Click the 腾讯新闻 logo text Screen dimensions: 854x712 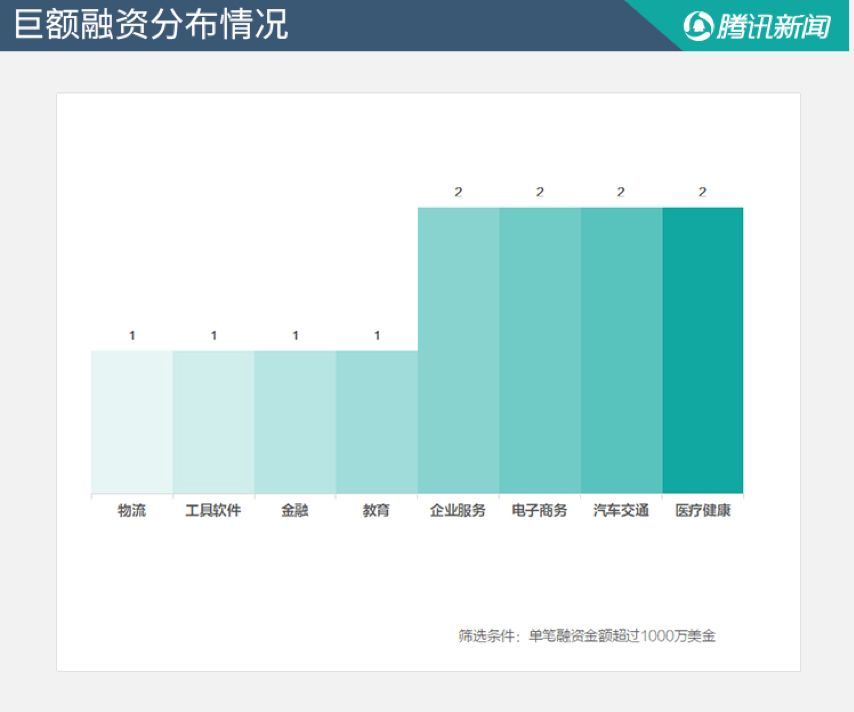point(773,26)
